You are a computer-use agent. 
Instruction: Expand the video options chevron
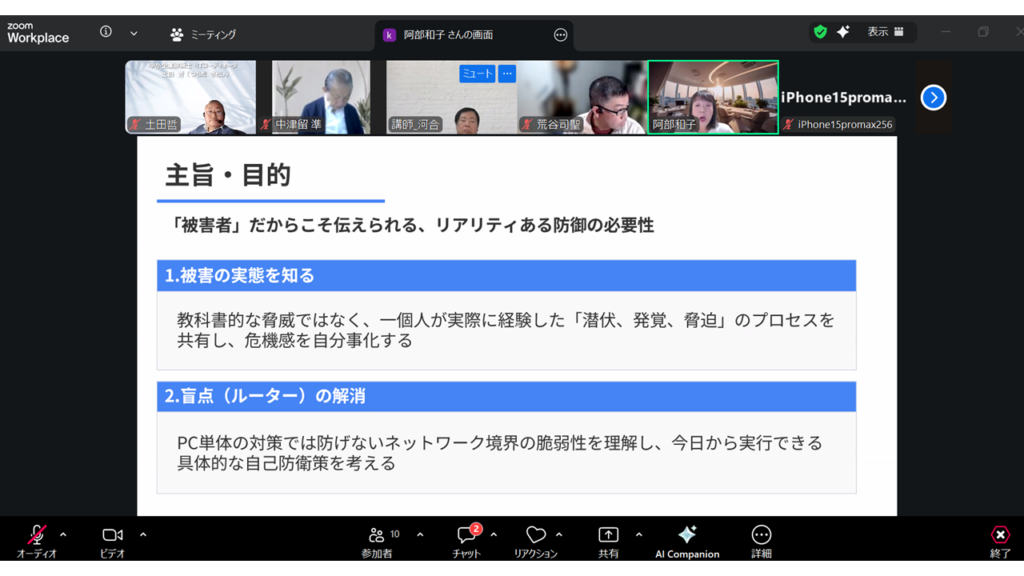pos(143,534)
